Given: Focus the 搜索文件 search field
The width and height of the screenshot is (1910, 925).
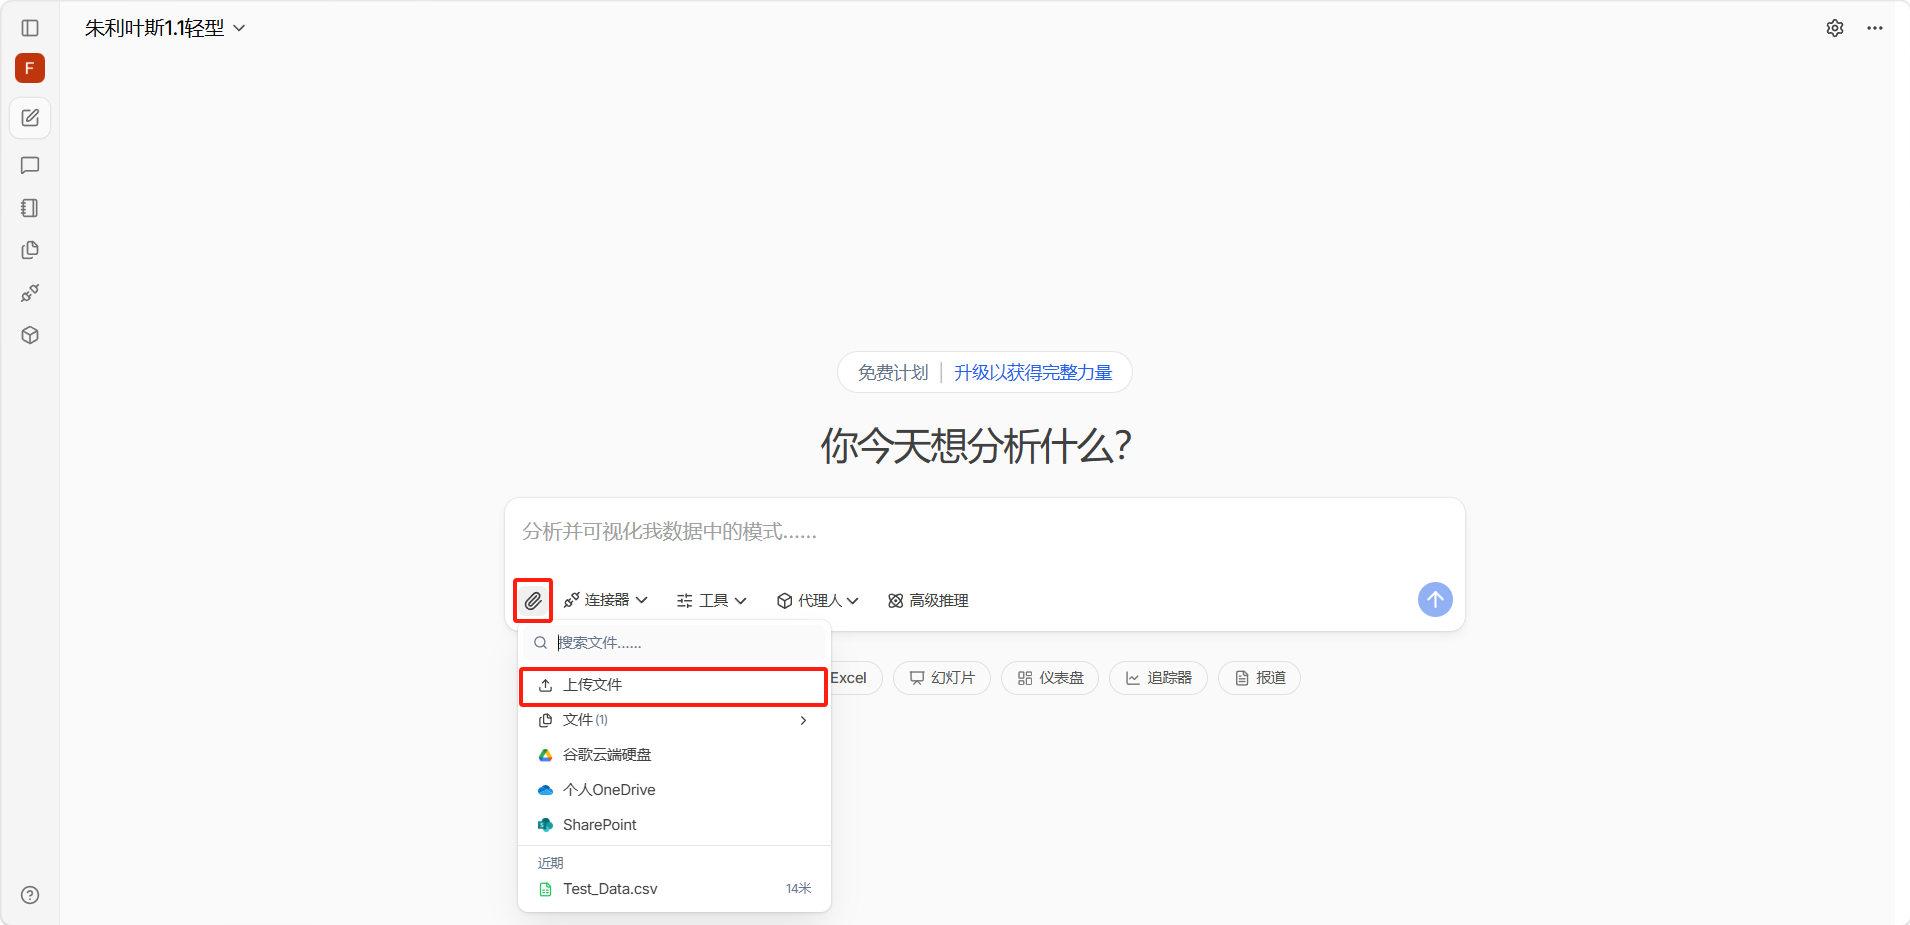Looking at the screenshot, I should pyautogui.click(x=674, y=643).
